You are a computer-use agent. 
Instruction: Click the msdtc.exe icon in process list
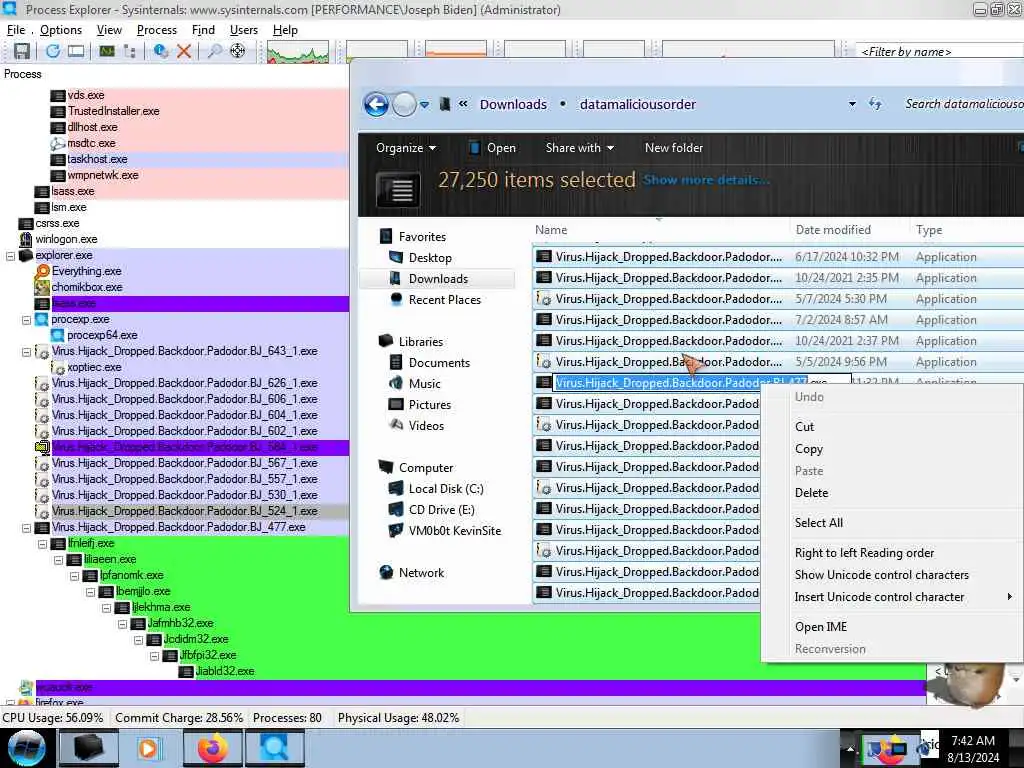pos(57,143)
